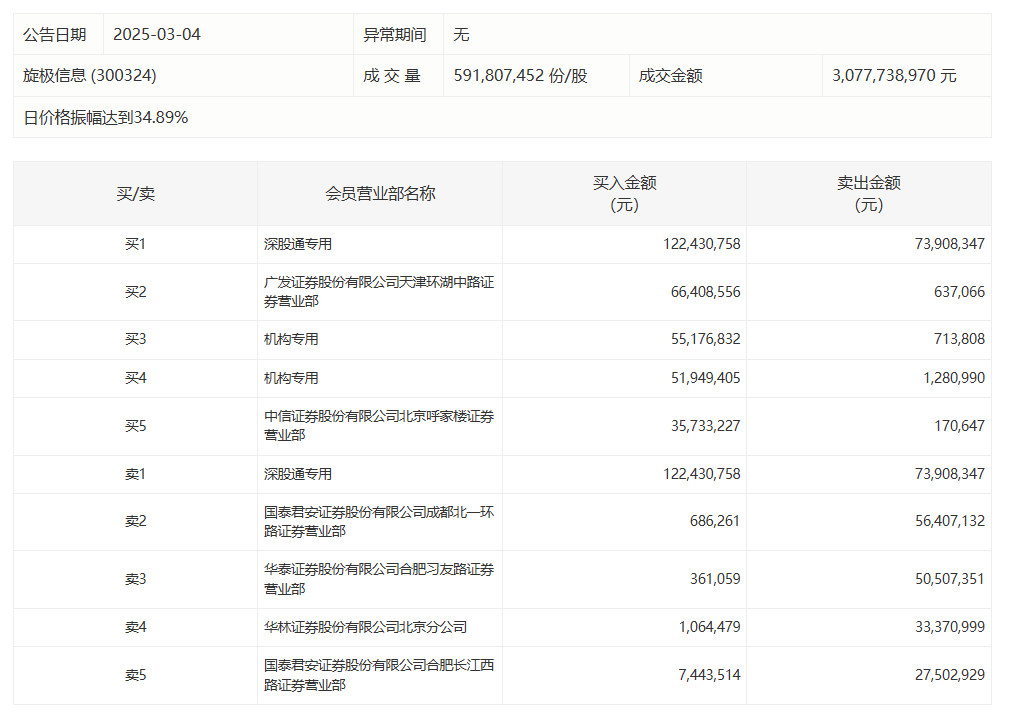Click the 买入金额(元) column header
Viewport: 1009px width, 725px height.
tap(625, 194)
